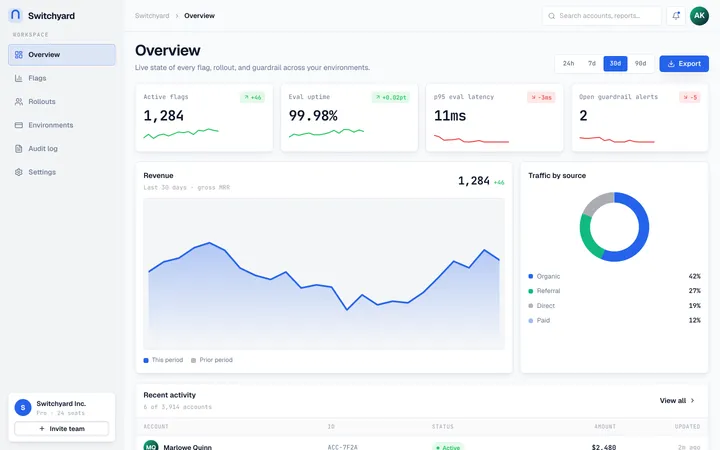Screen dimensions: 720x450
Task: Select the 7d time range
Action: [x=592, y=63]
